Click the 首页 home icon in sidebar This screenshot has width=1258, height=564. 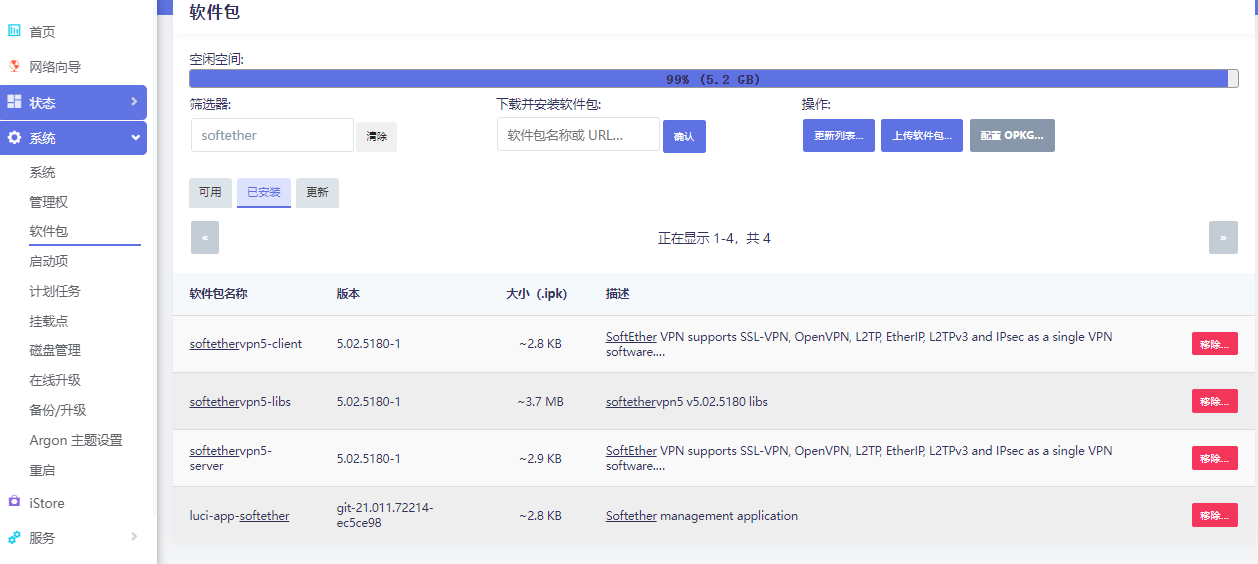point(14,31)
